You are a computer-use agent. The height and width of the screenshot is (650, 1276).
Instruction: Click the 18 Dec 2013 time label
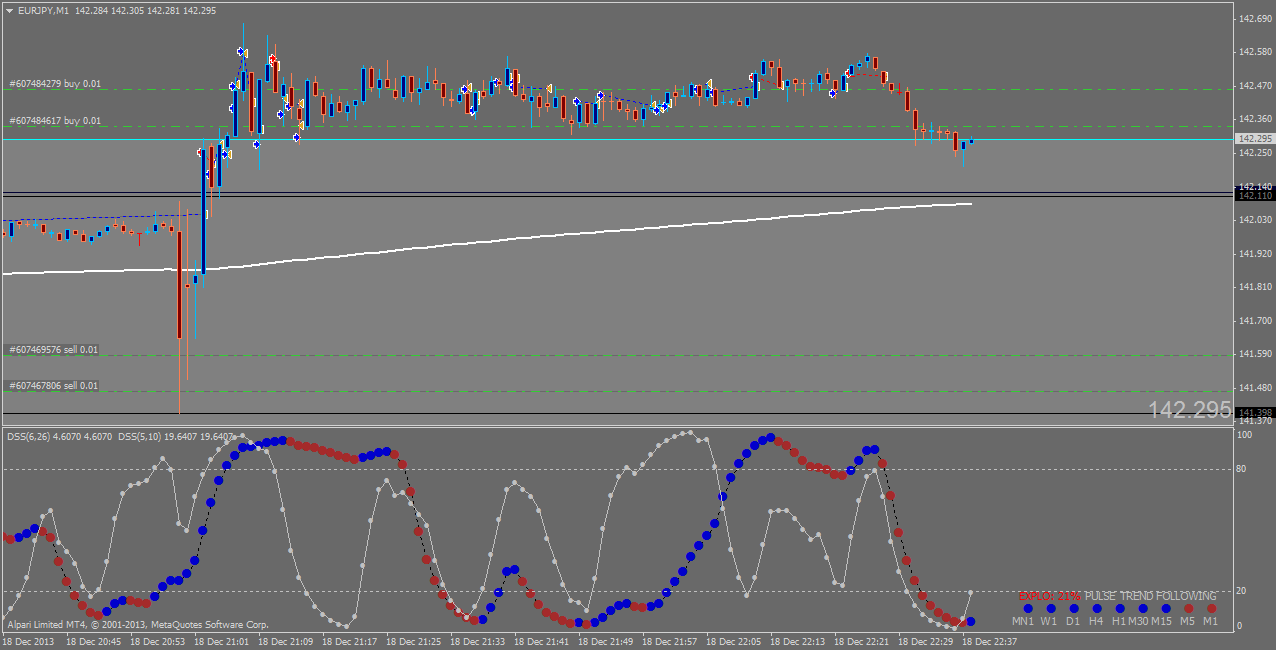click(28, 641)
